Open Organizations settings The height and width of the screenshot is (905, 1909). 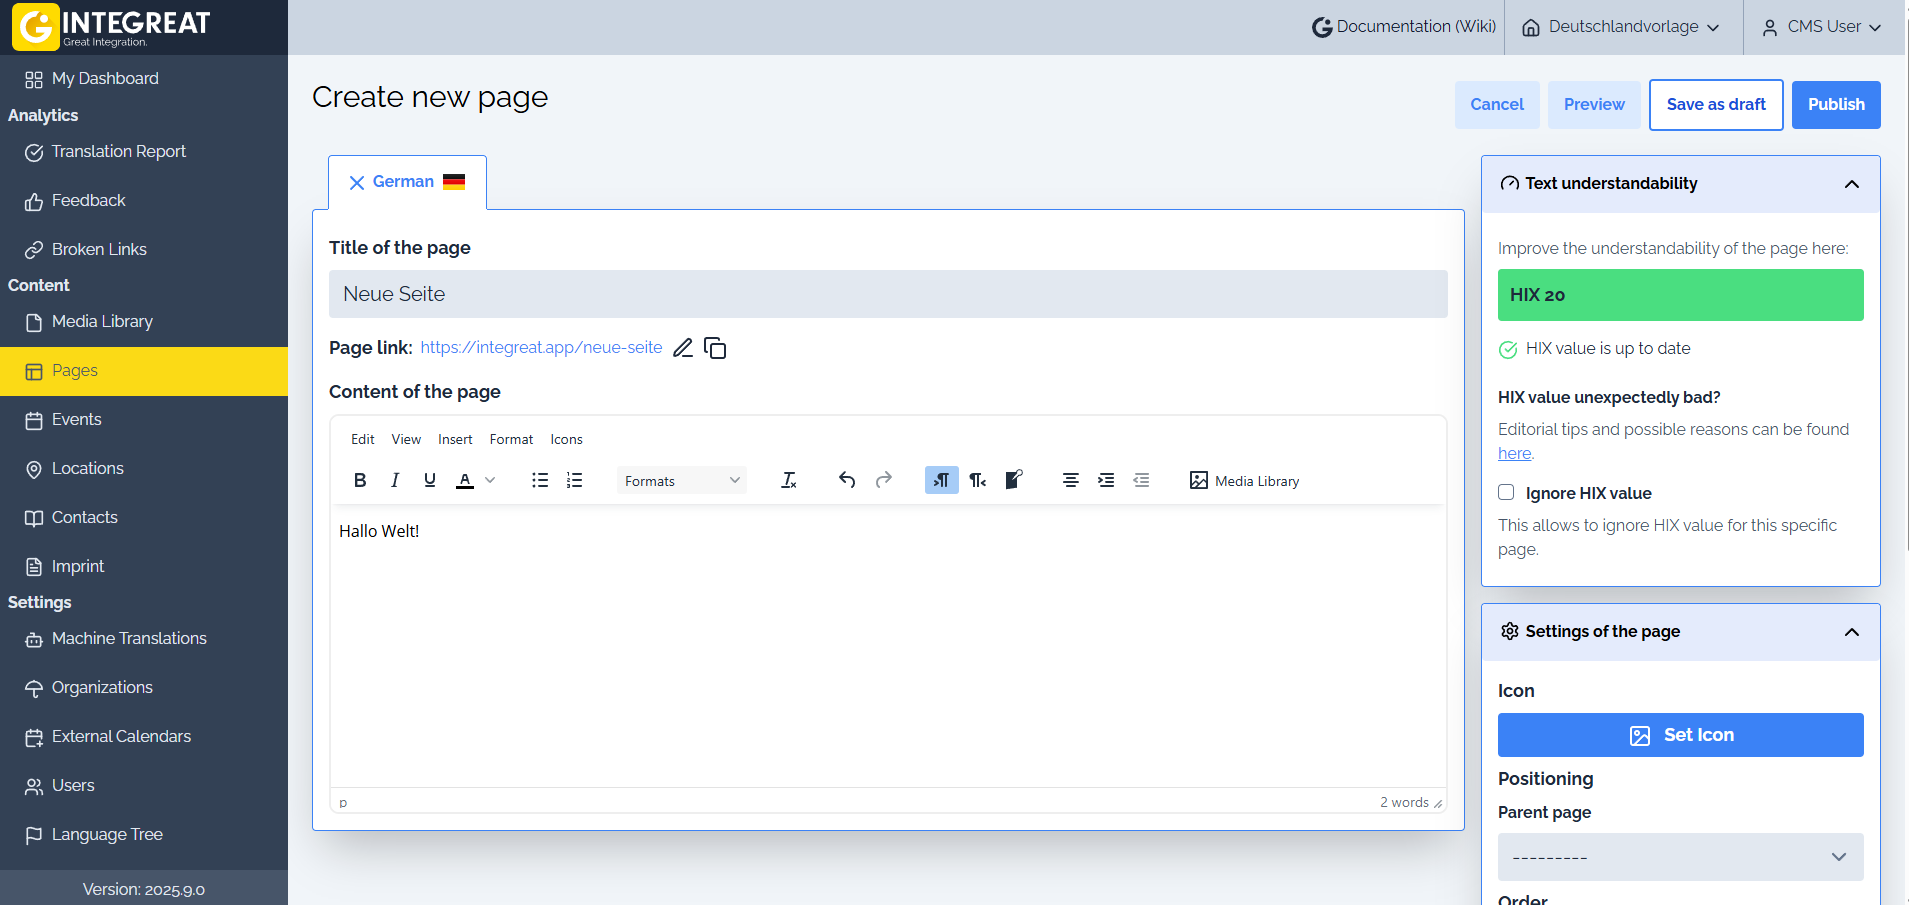144,688
